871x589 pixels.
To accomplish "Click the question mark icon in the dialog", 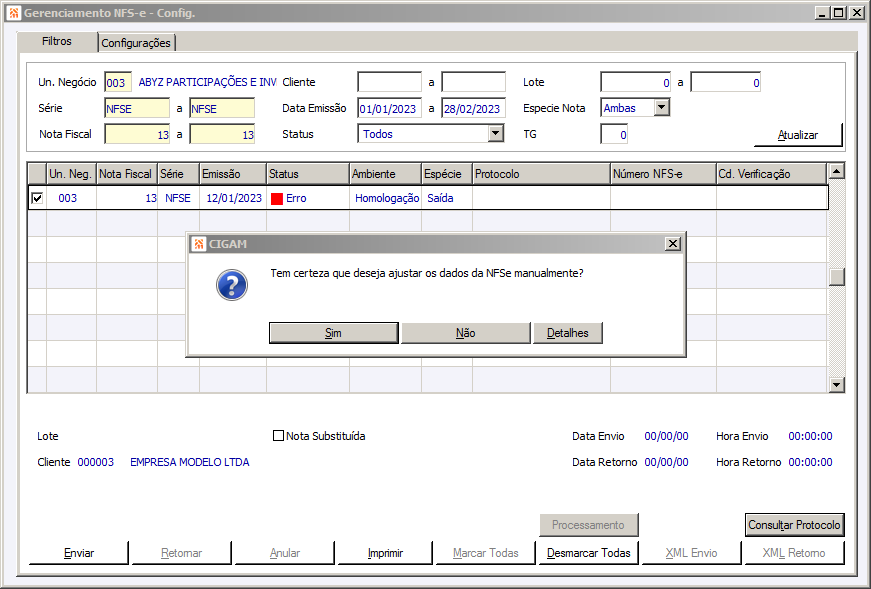I will click(x=232, y=285).
